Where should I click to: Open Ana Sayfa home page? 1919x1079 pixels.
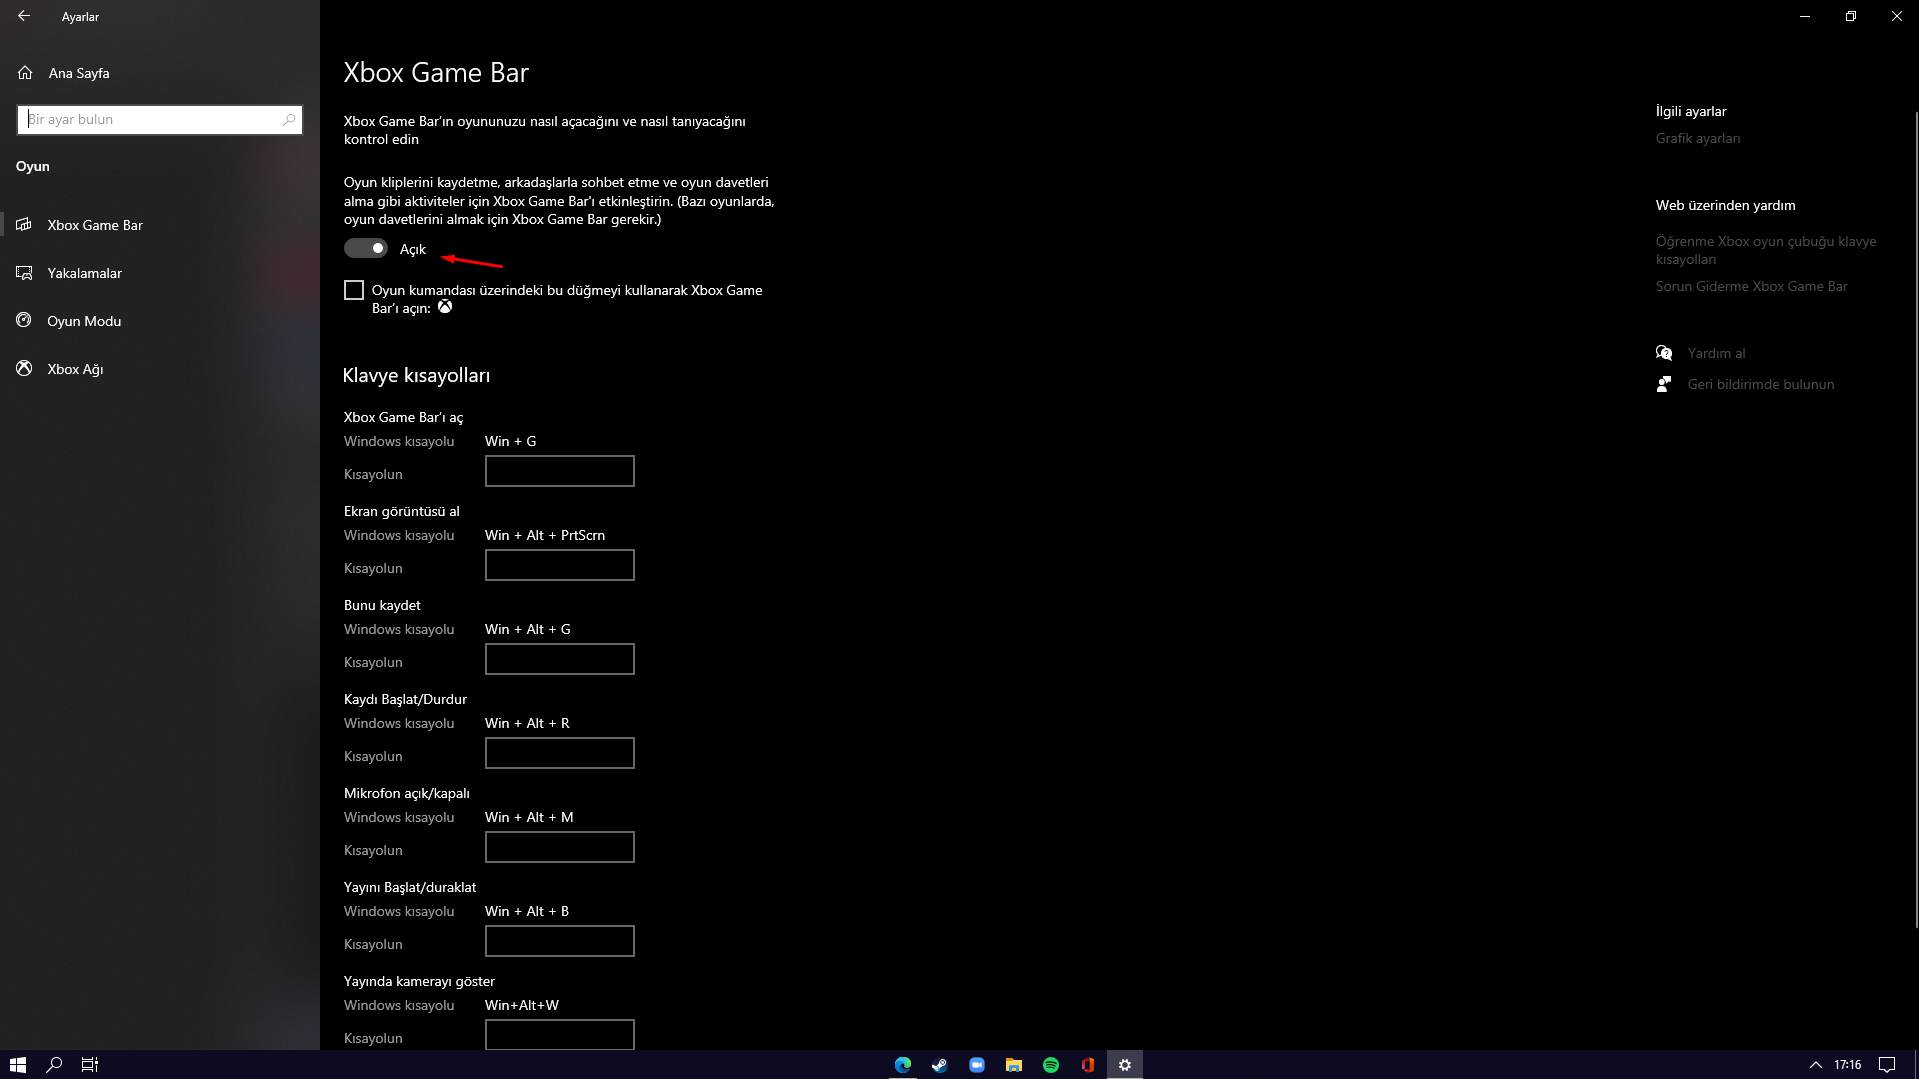78,73
